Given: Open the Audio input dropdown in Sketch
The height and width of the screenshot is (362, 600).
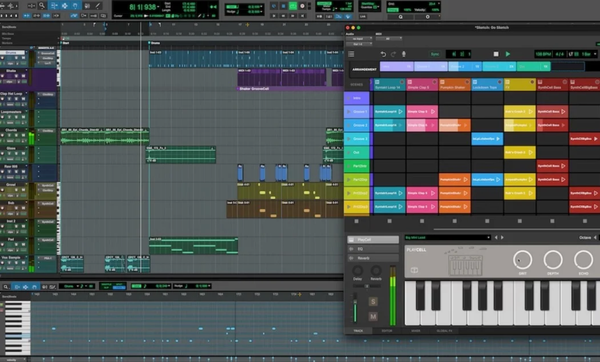Looking at the screenshot, I should 359,39.
